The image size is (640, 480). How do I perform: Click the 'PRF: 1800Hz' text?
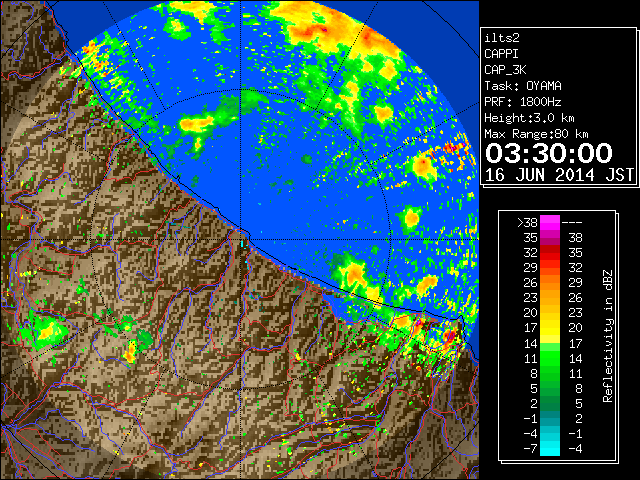(x=523, y=102)
